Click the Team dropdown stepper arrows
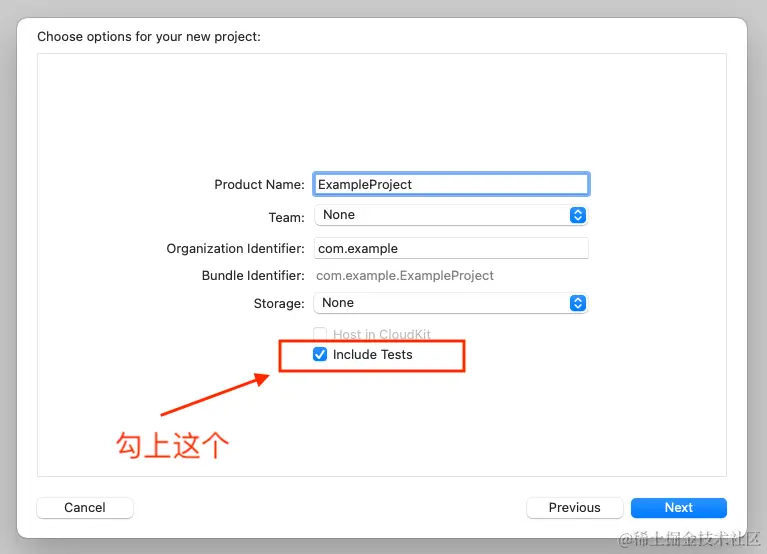 (578, 215)
